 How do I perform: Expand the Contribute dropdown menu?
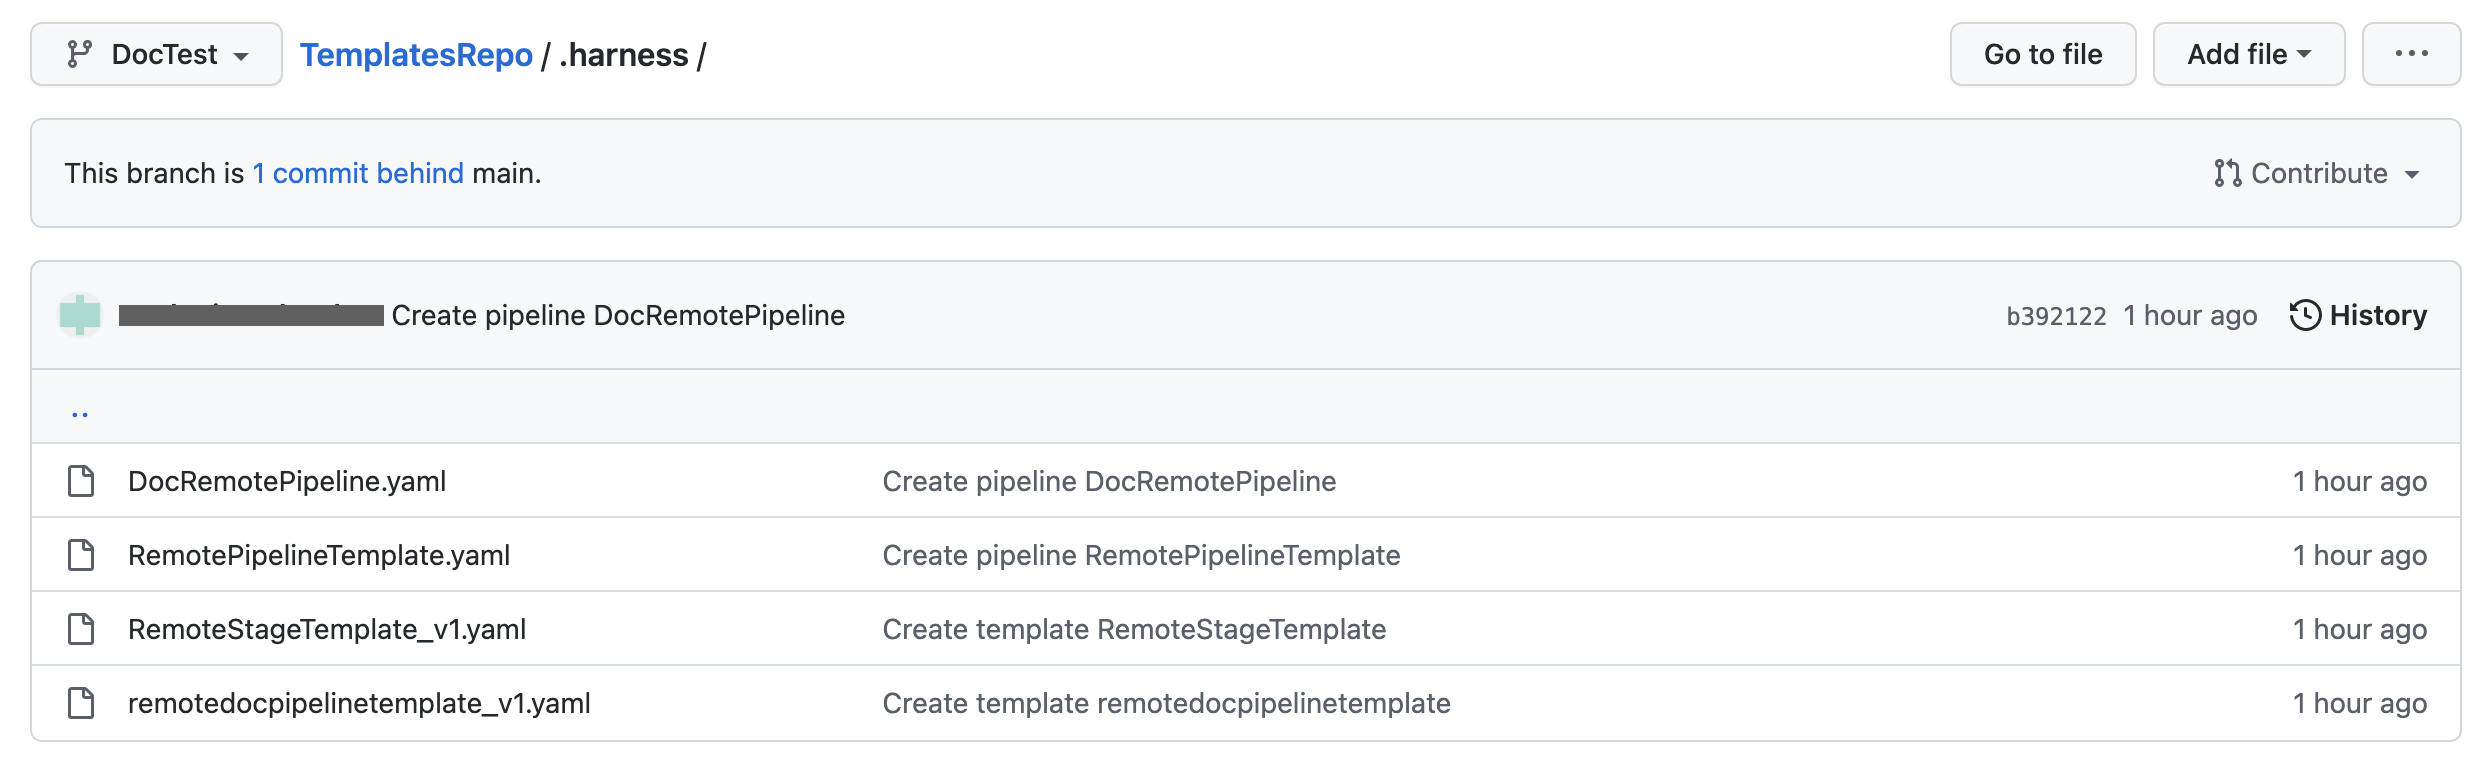coord(2317,173)
